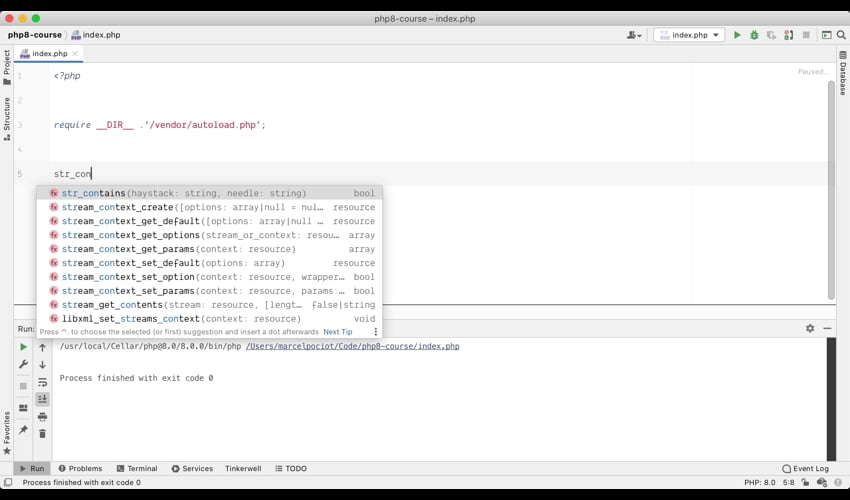This screenshot has height=500, width=850.
Task: Click layout icon below stop in Run panel
Action: point(23,408)
